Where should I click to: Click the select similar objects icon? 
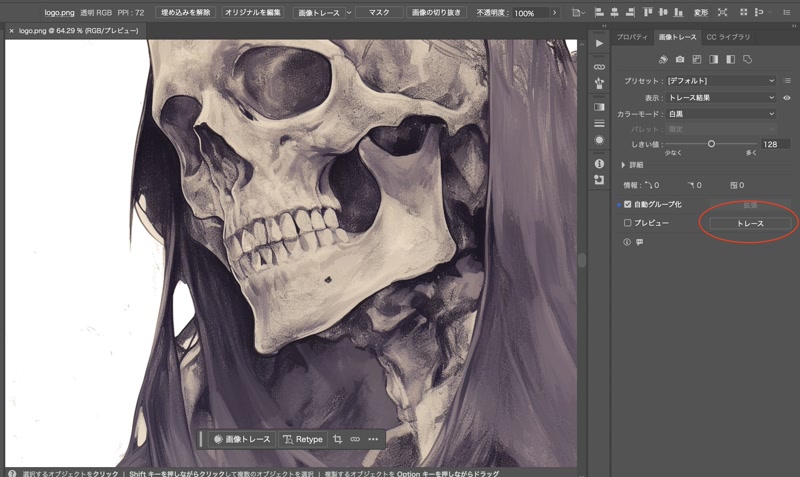tap(759, 12)
